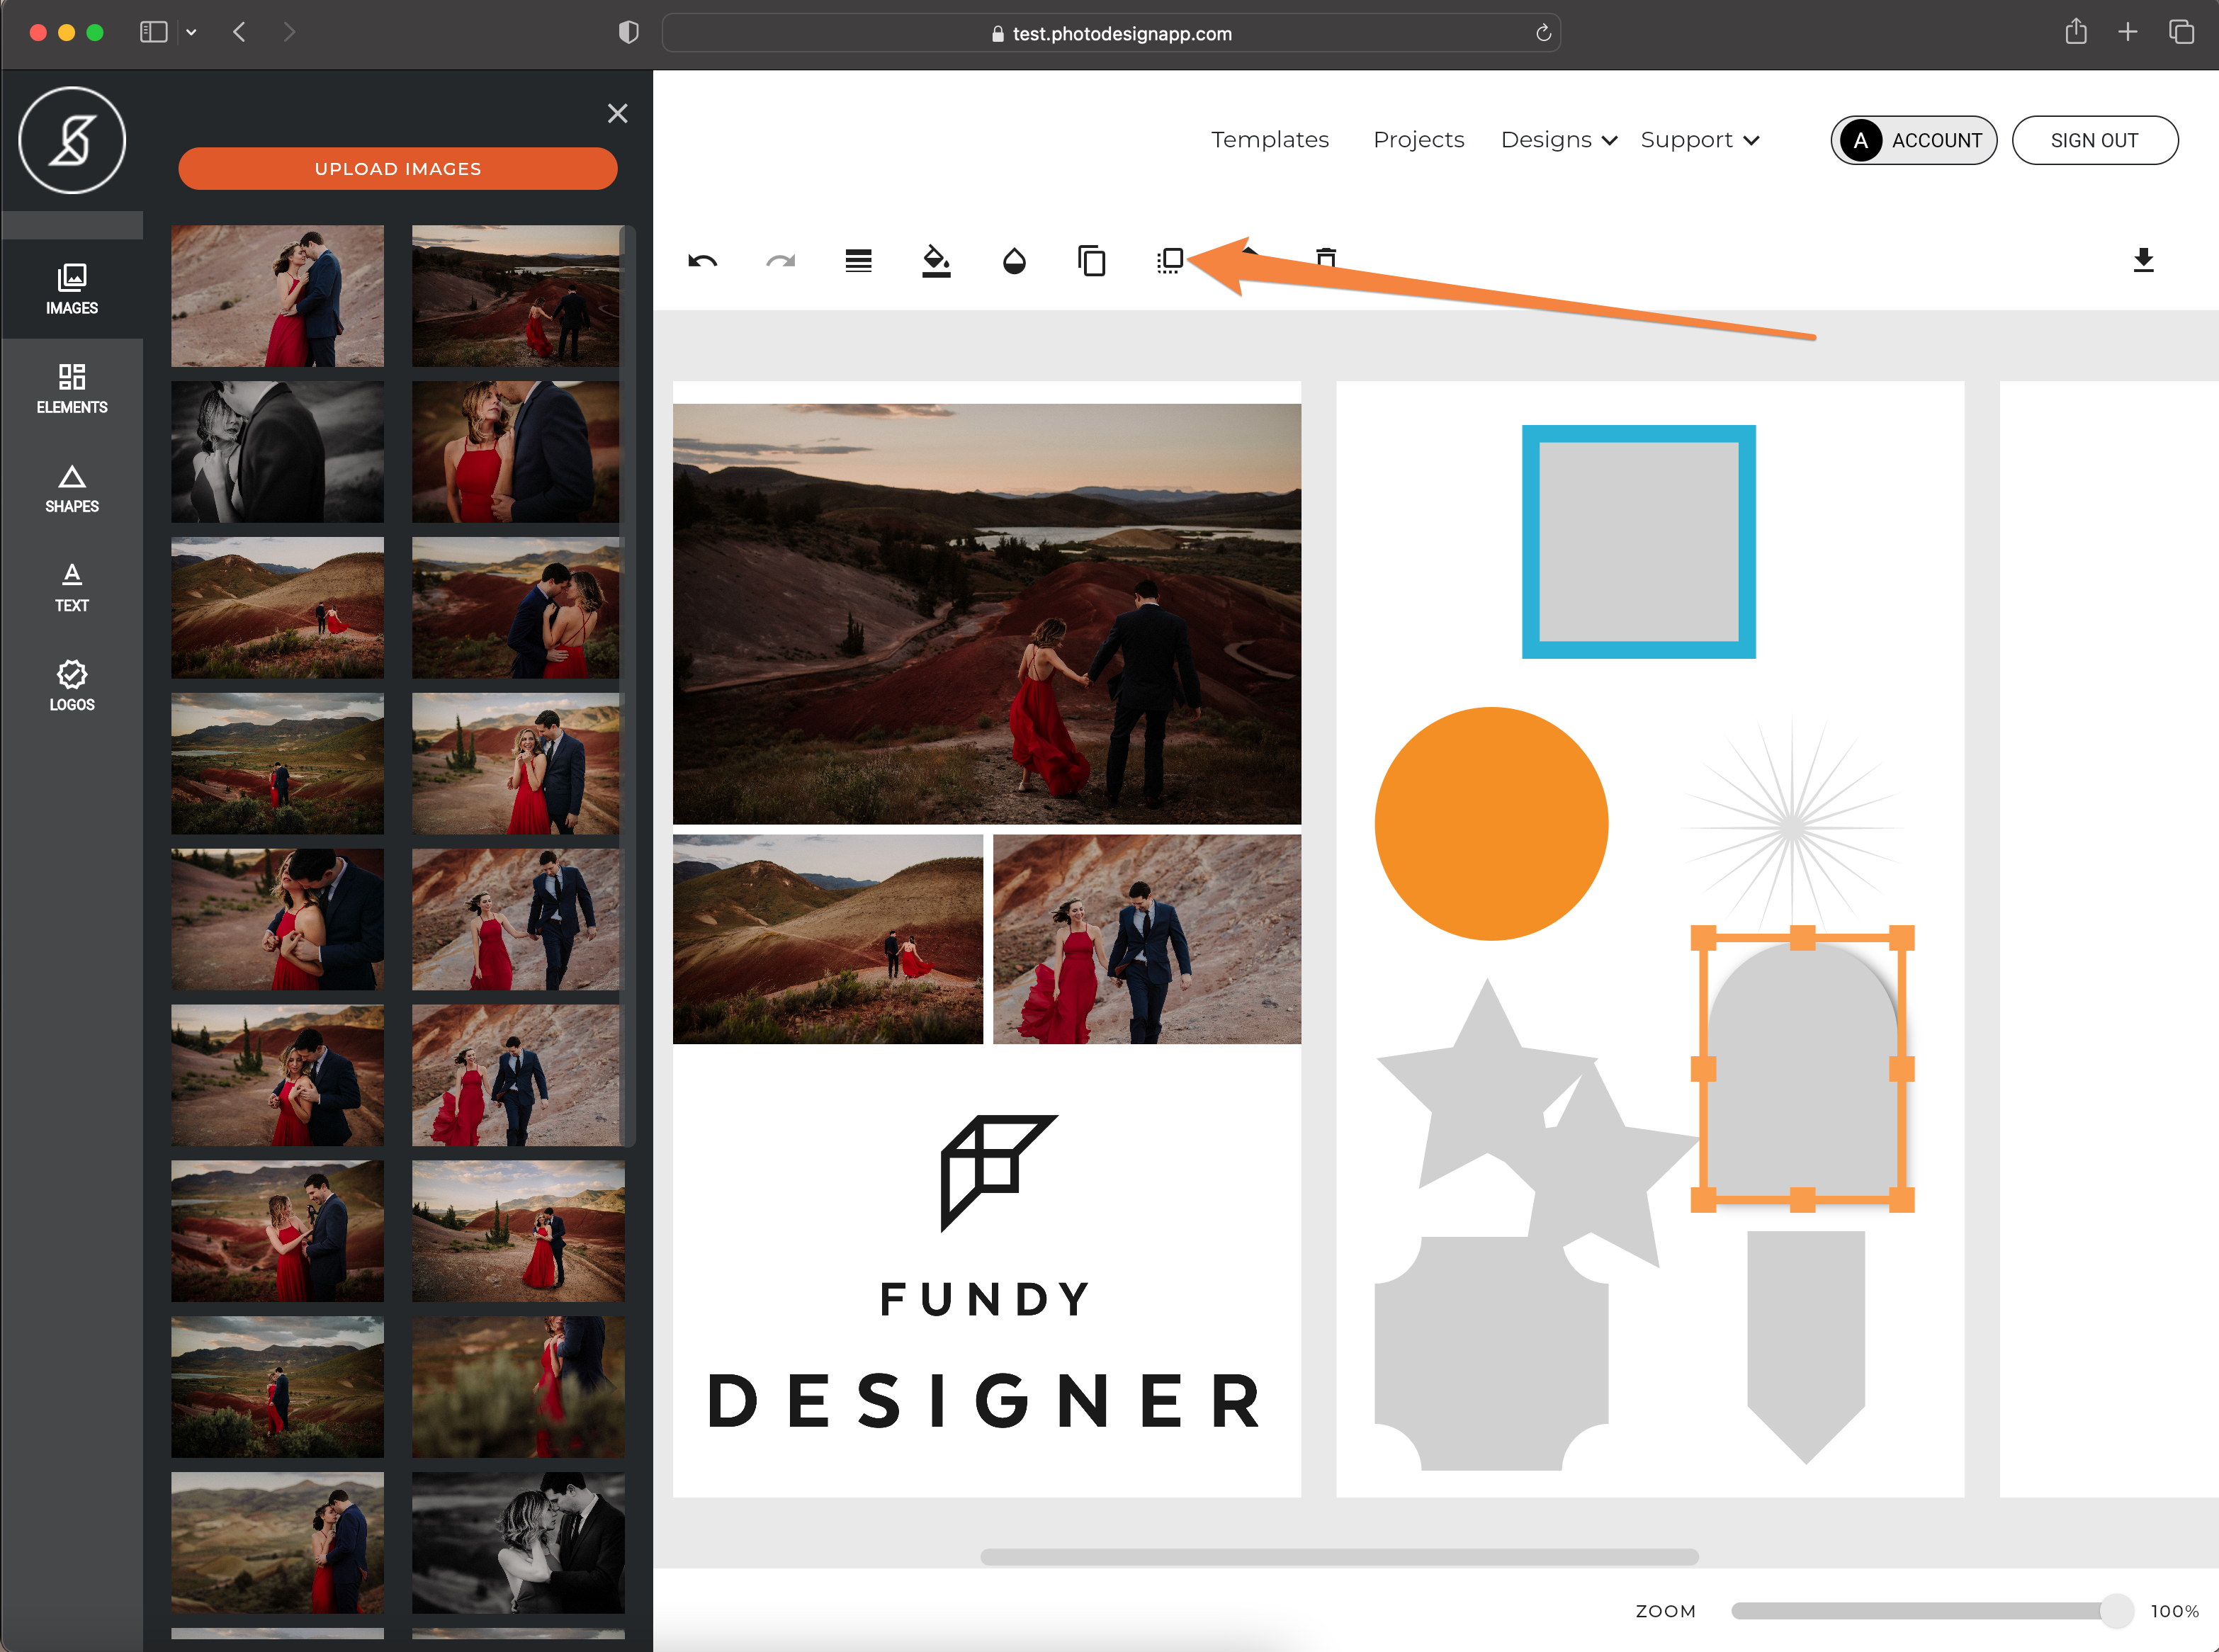The height and width of the screenshot is (1652, 2219).
Task: Pick the first thumbnail of embracing couple
Action: pos(277,296)
